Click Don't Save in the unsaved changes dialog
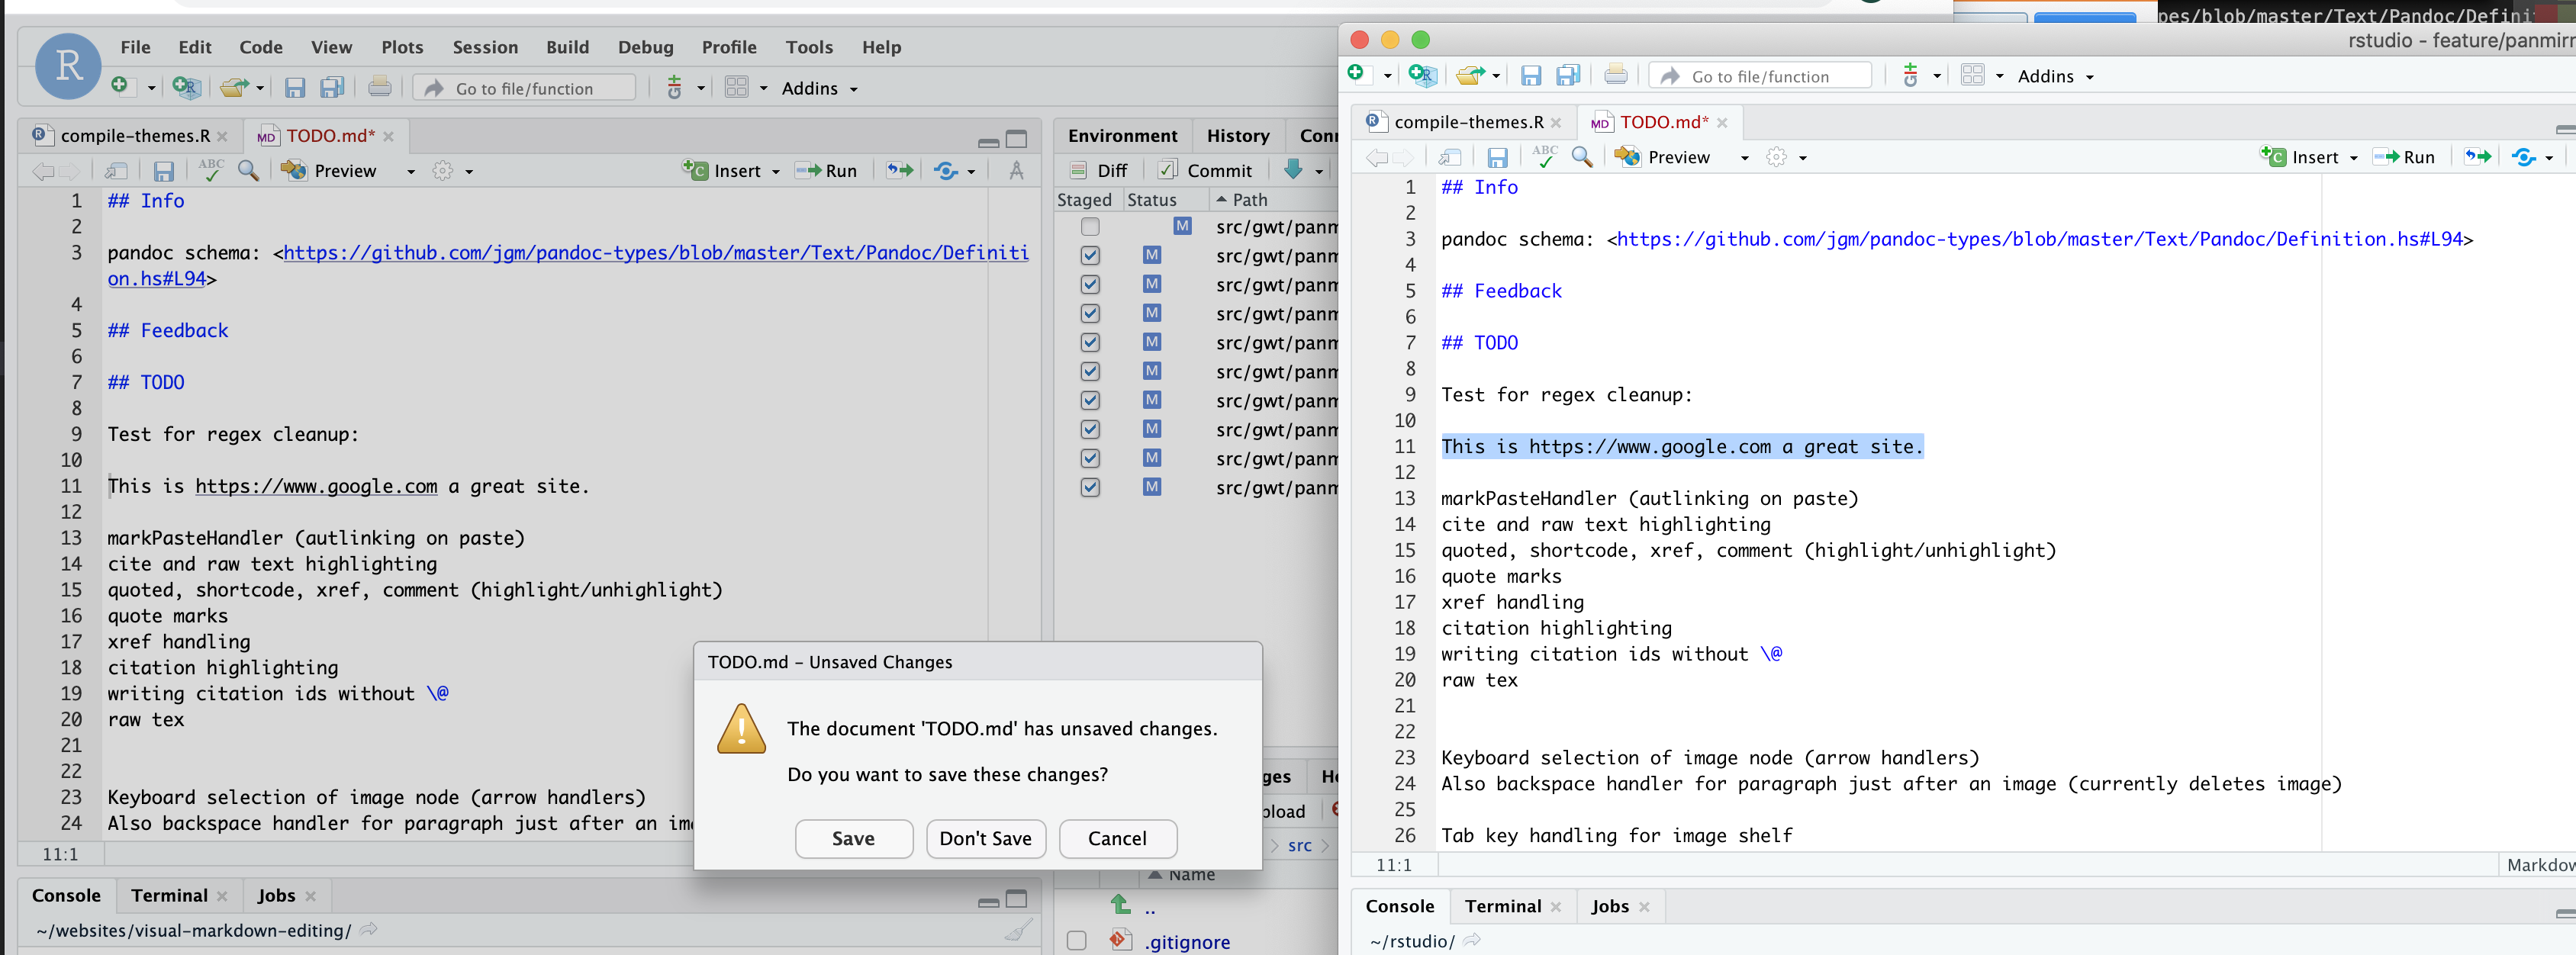The image size is (2576, 955). tap(986, 839)
